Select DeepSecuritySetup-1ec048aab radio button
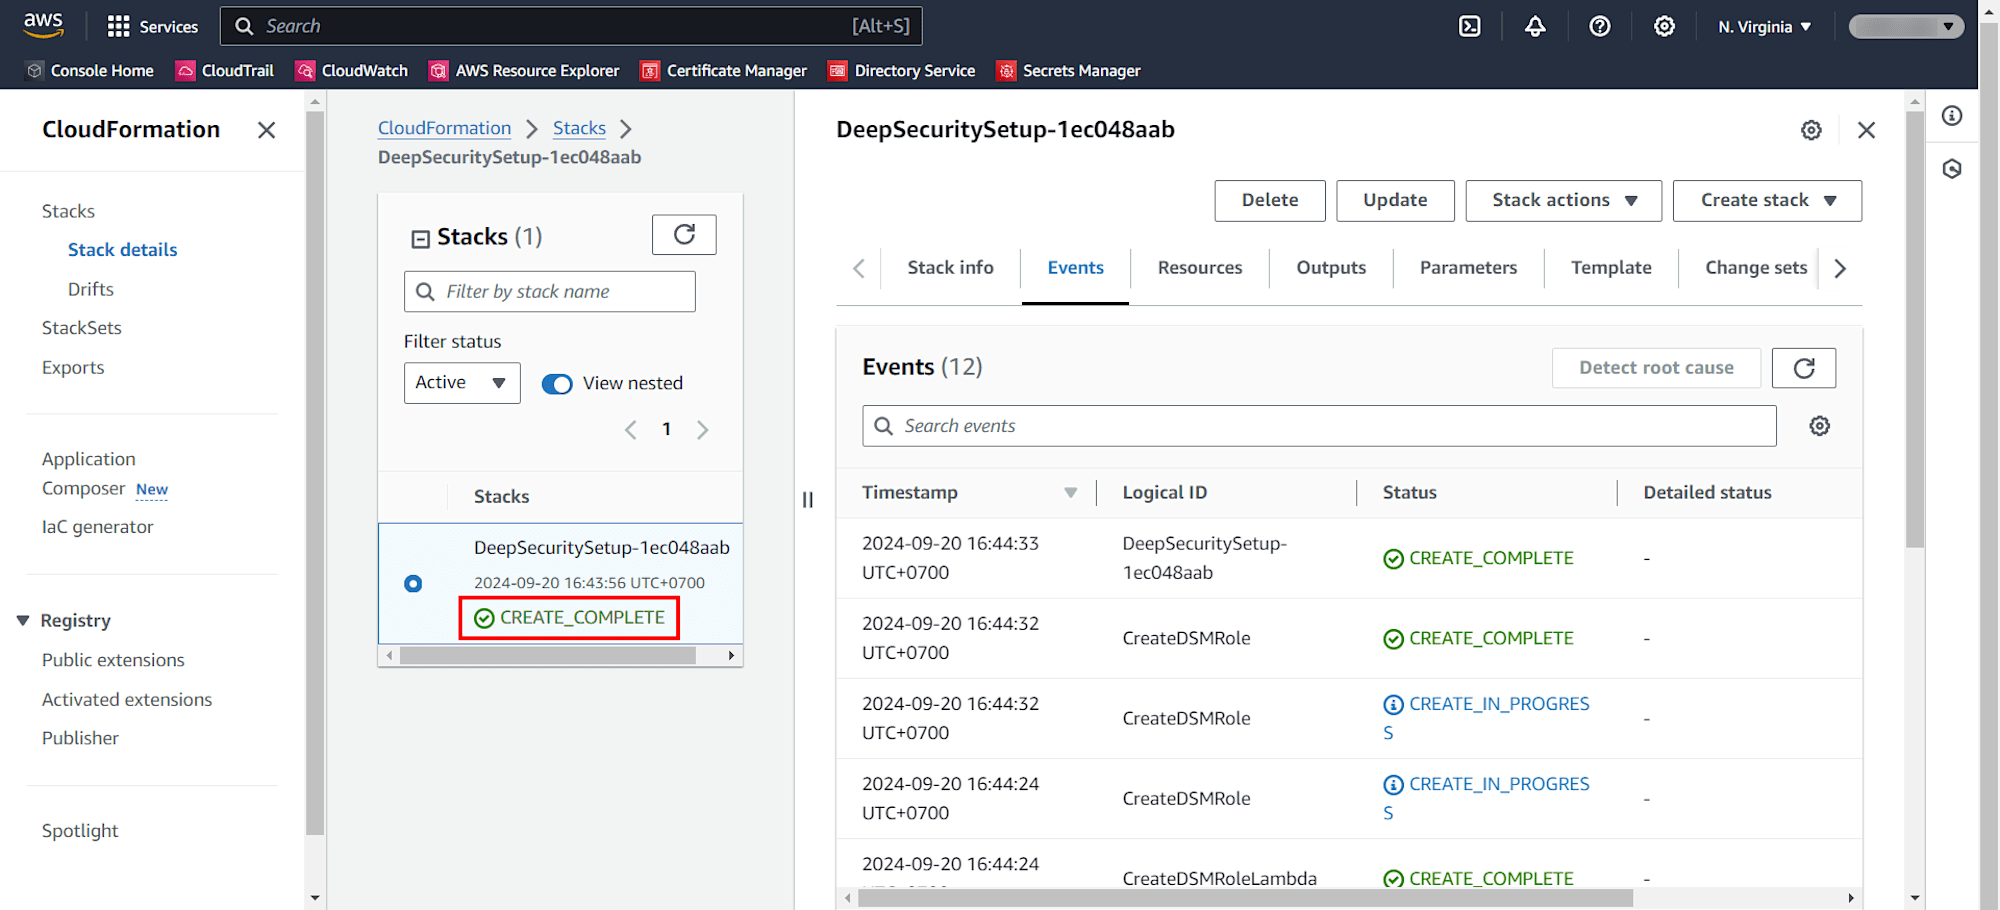This screenshot has width=2000, height=910. (413, 584)
